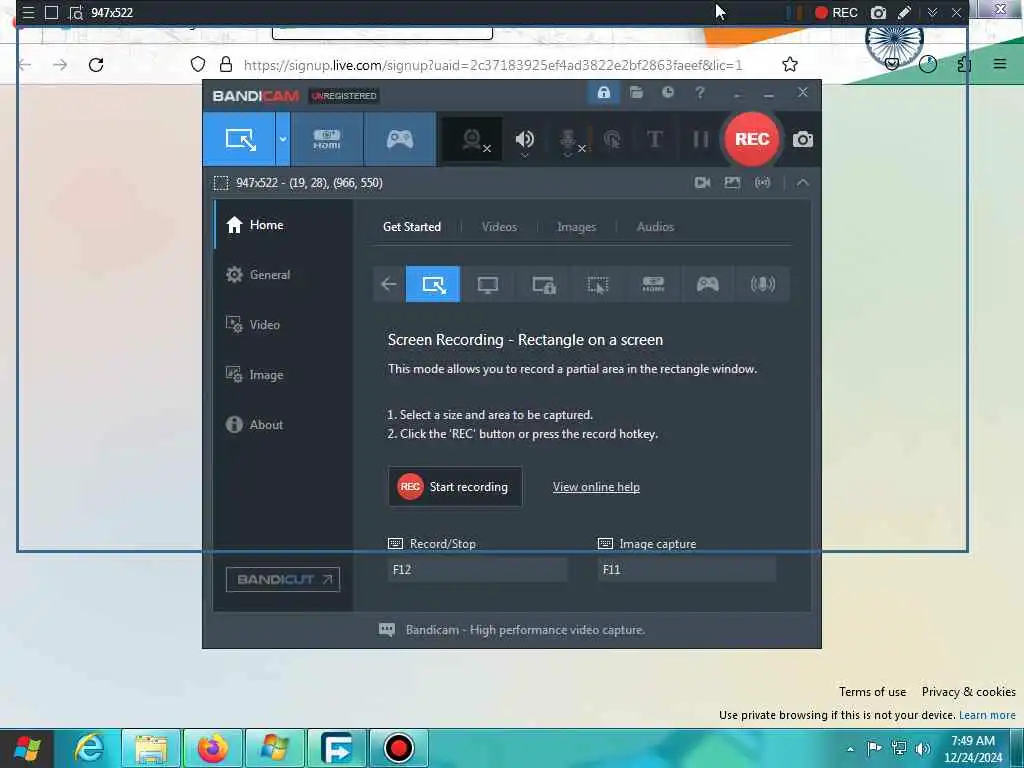This screenshot has width=1024, height=768.
Task: Click the video camera icon in status row
Action: coord(702,183)
